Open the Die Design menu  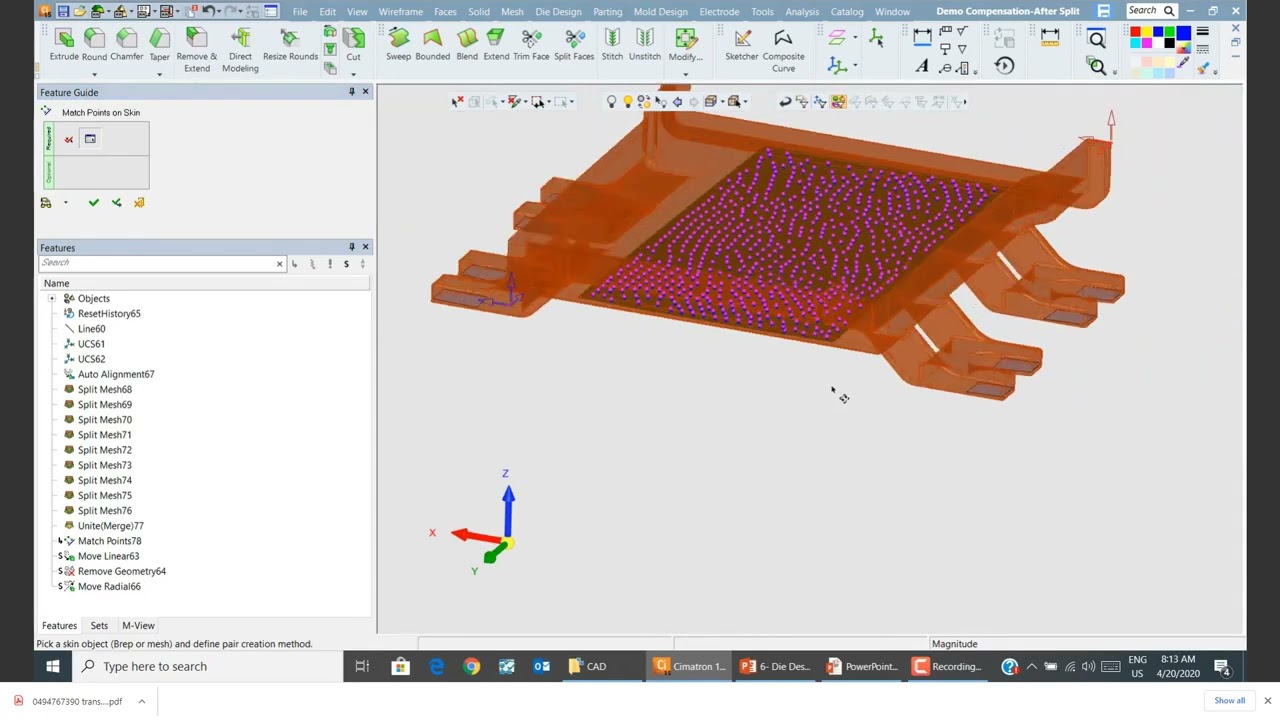click(x=558, y=12)
